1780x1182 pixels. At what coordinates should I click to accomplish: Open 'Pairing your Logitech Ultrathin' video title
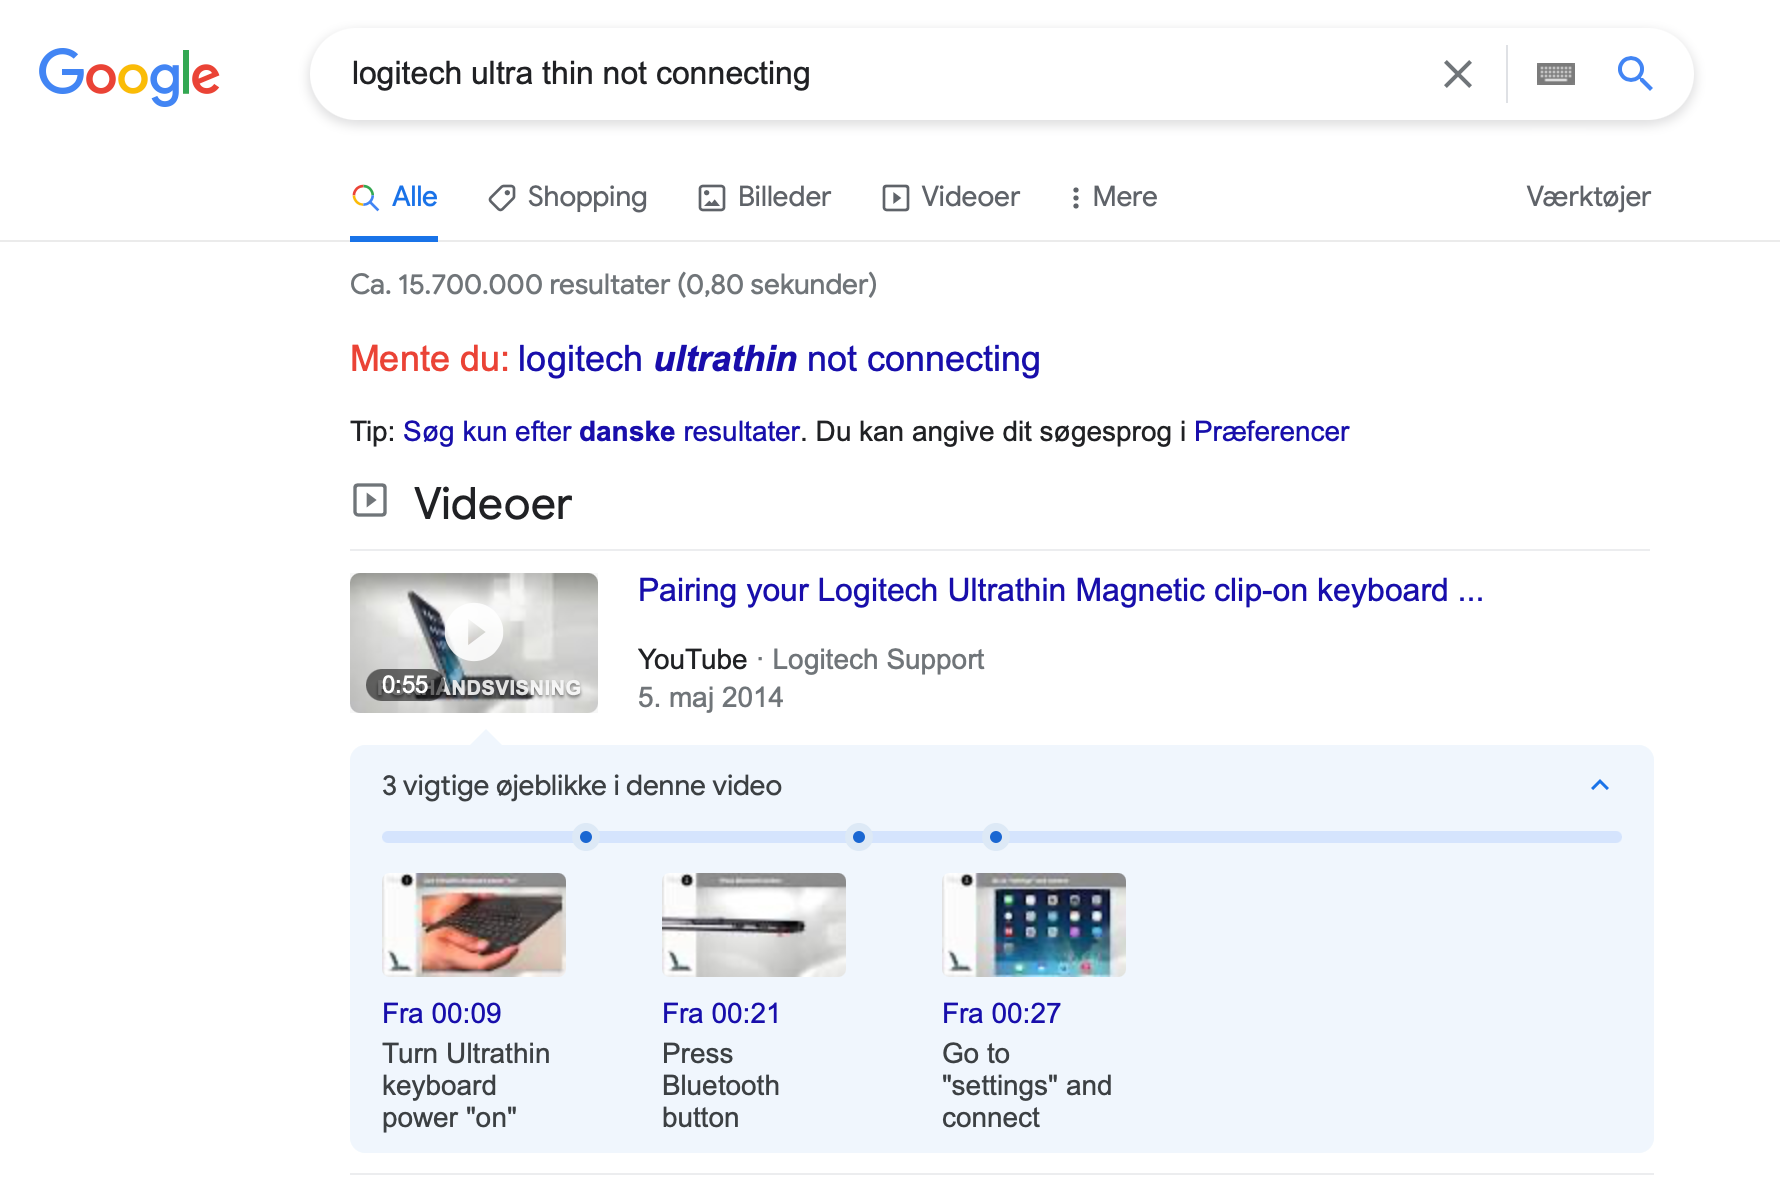click(1060, 591)
